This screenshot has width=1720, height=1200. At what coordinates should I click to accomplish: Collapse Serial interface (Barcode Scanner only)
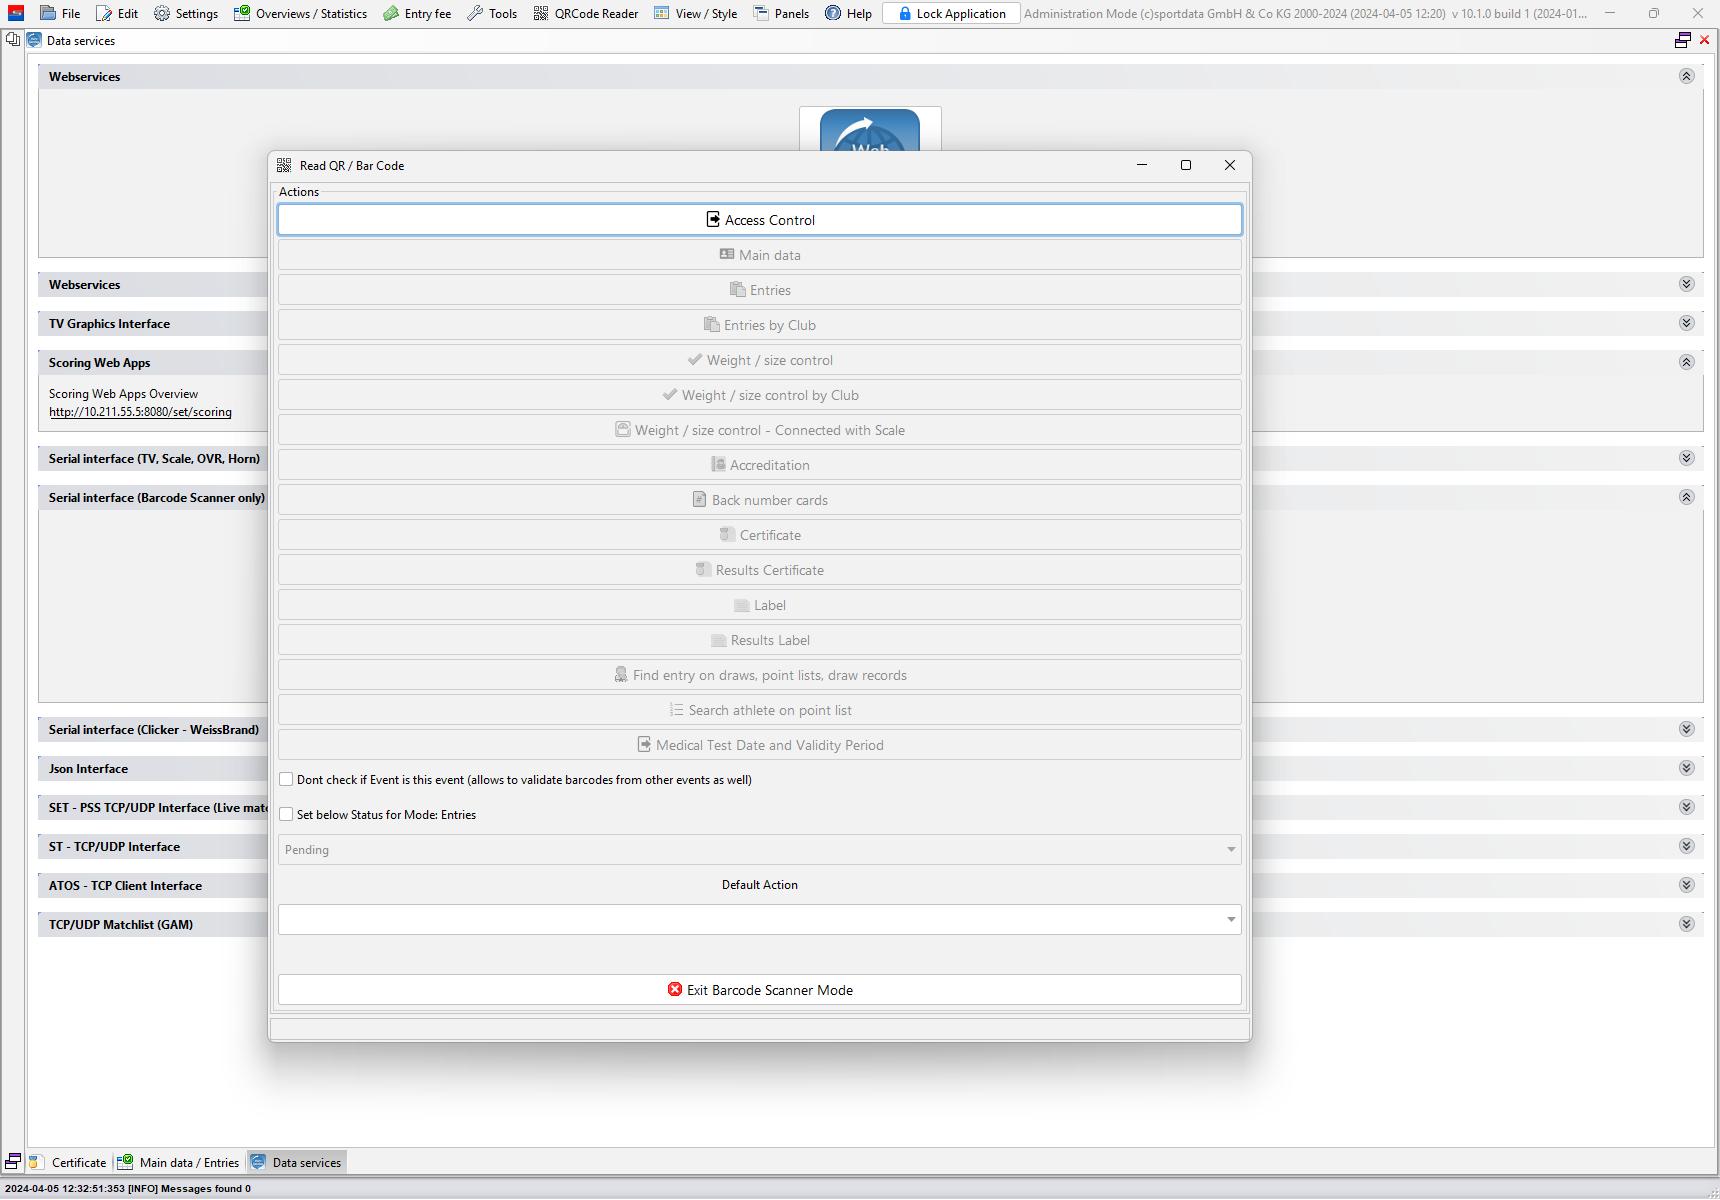click(x=1686, y=497)
